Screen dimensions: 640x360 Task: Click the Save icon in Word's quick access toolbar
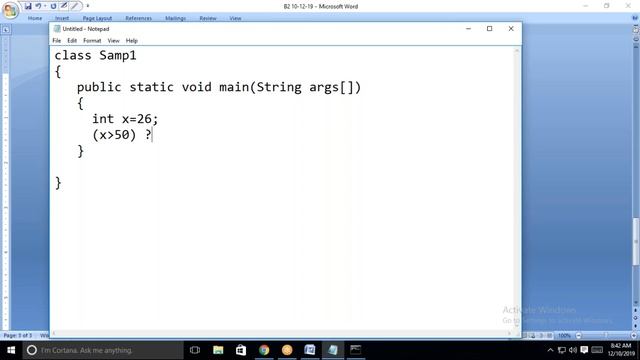[28, 6]
